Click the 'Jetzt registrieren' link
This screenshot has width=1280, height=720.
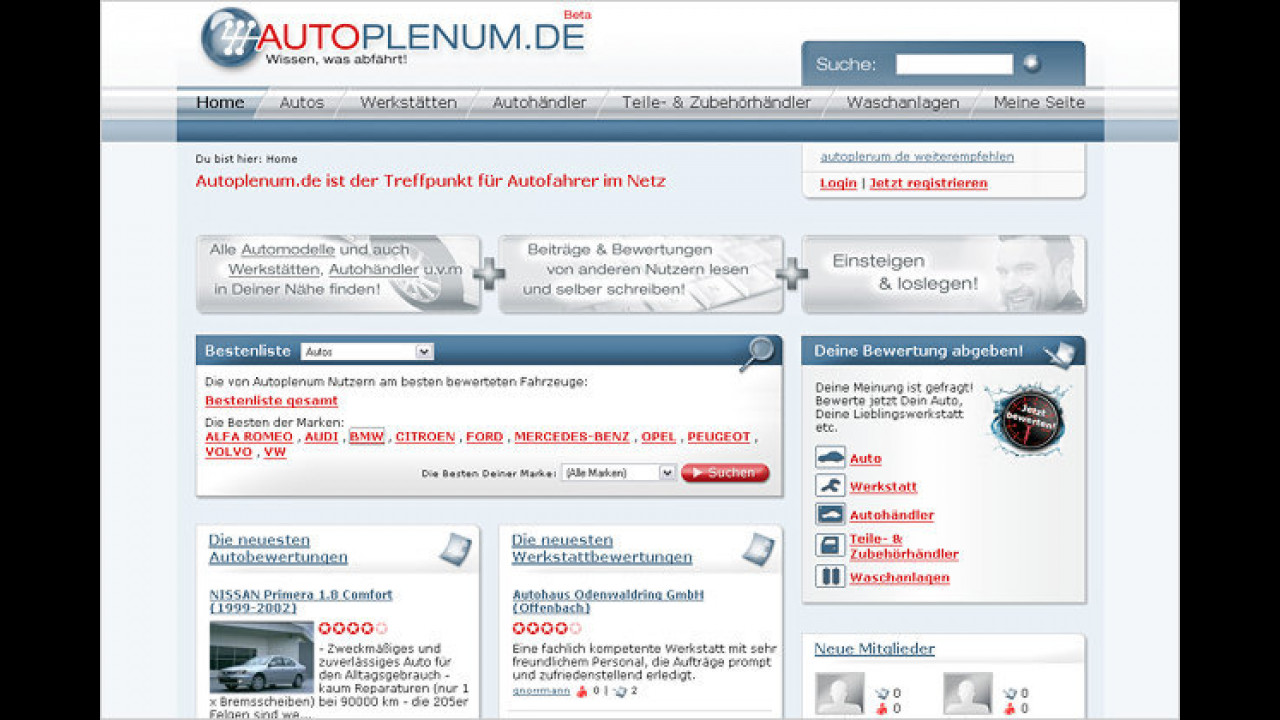pyautogui.click(x=929, y=183)
